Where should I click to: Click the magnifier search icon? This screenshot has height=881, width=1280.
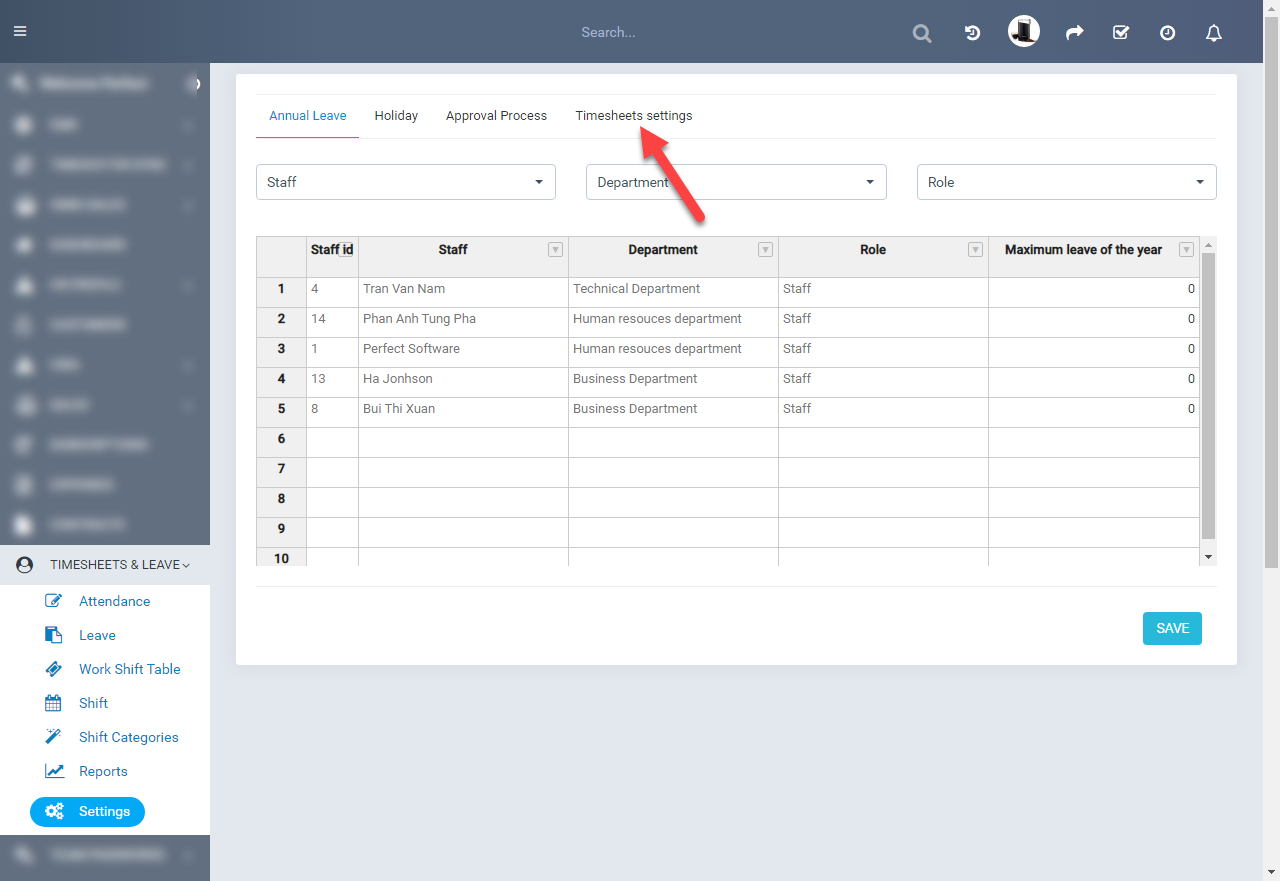coord(922,33)
